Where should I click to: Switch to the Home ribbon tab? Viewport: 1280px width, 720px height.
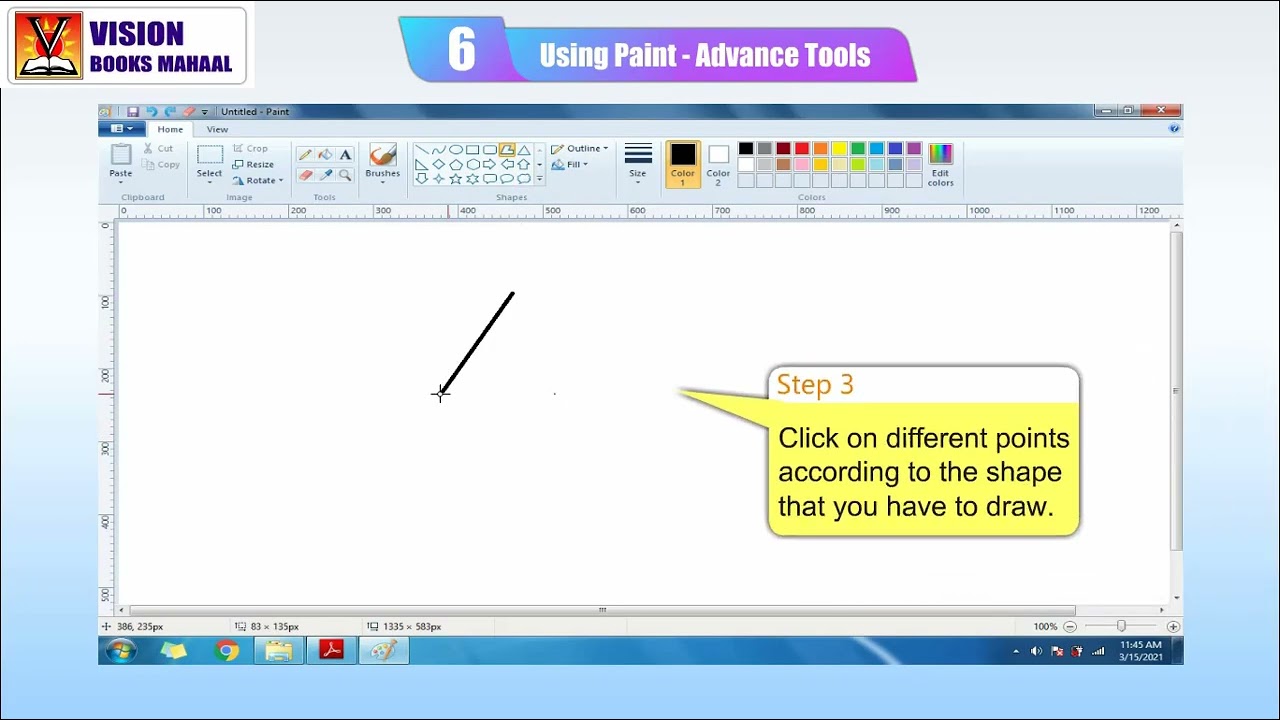tap(170, 129)
